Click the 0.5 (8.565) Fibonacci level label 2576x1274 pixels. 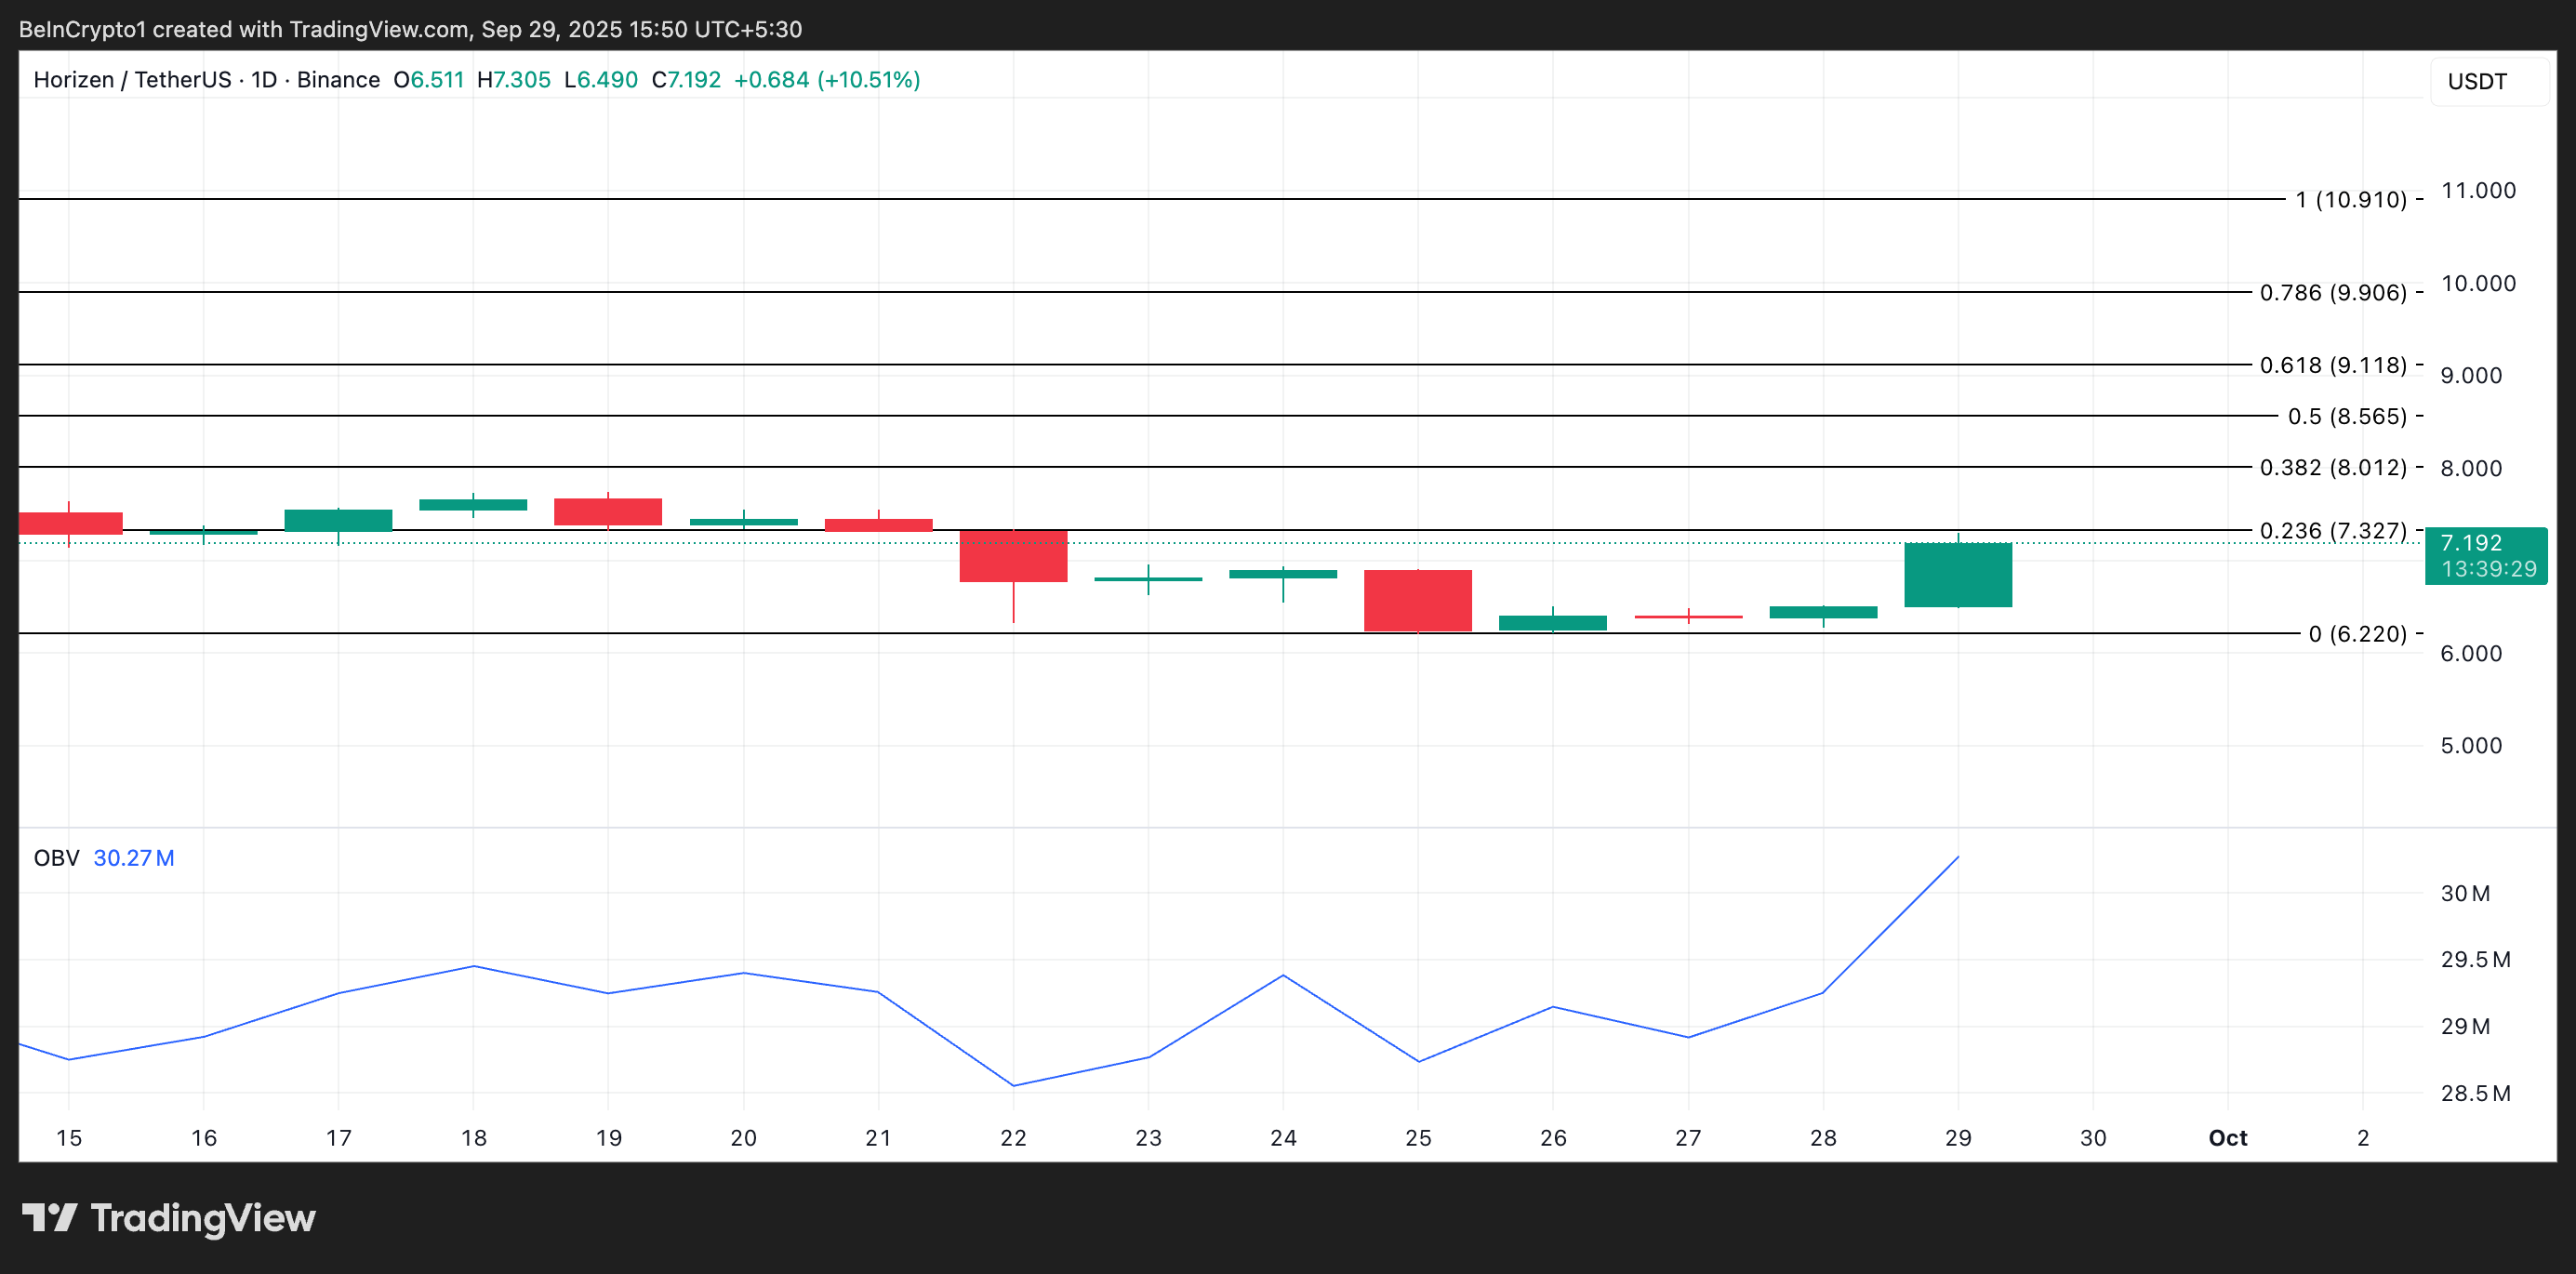(2346, 416)
